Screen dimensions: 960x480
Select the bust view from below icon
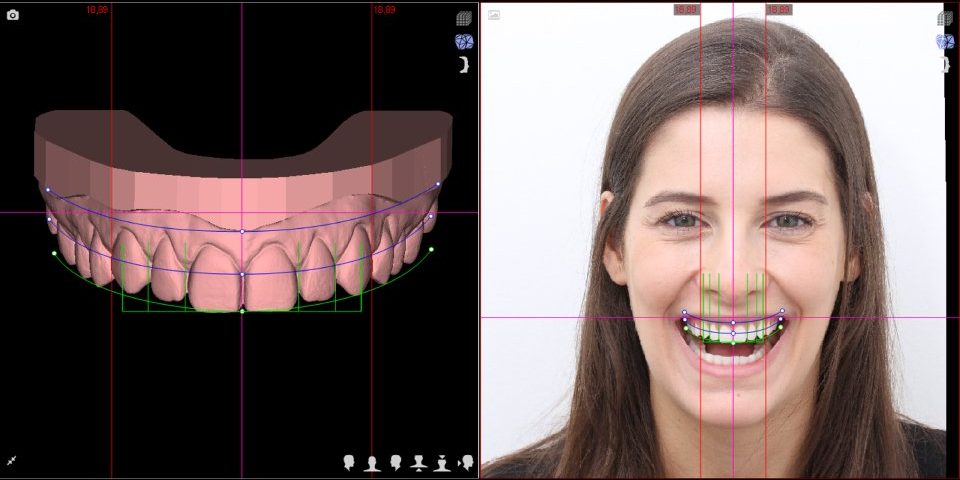(x=419, y=463)
